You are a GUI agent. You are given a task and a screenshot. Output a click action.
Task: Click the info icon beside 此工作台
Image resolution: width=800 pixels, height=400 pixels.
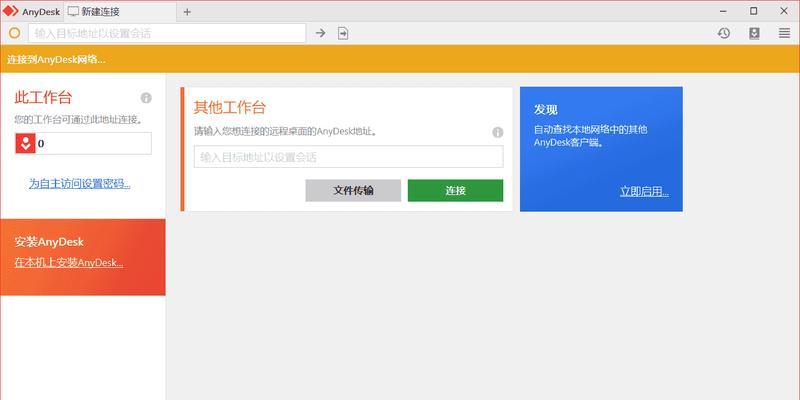146,98
